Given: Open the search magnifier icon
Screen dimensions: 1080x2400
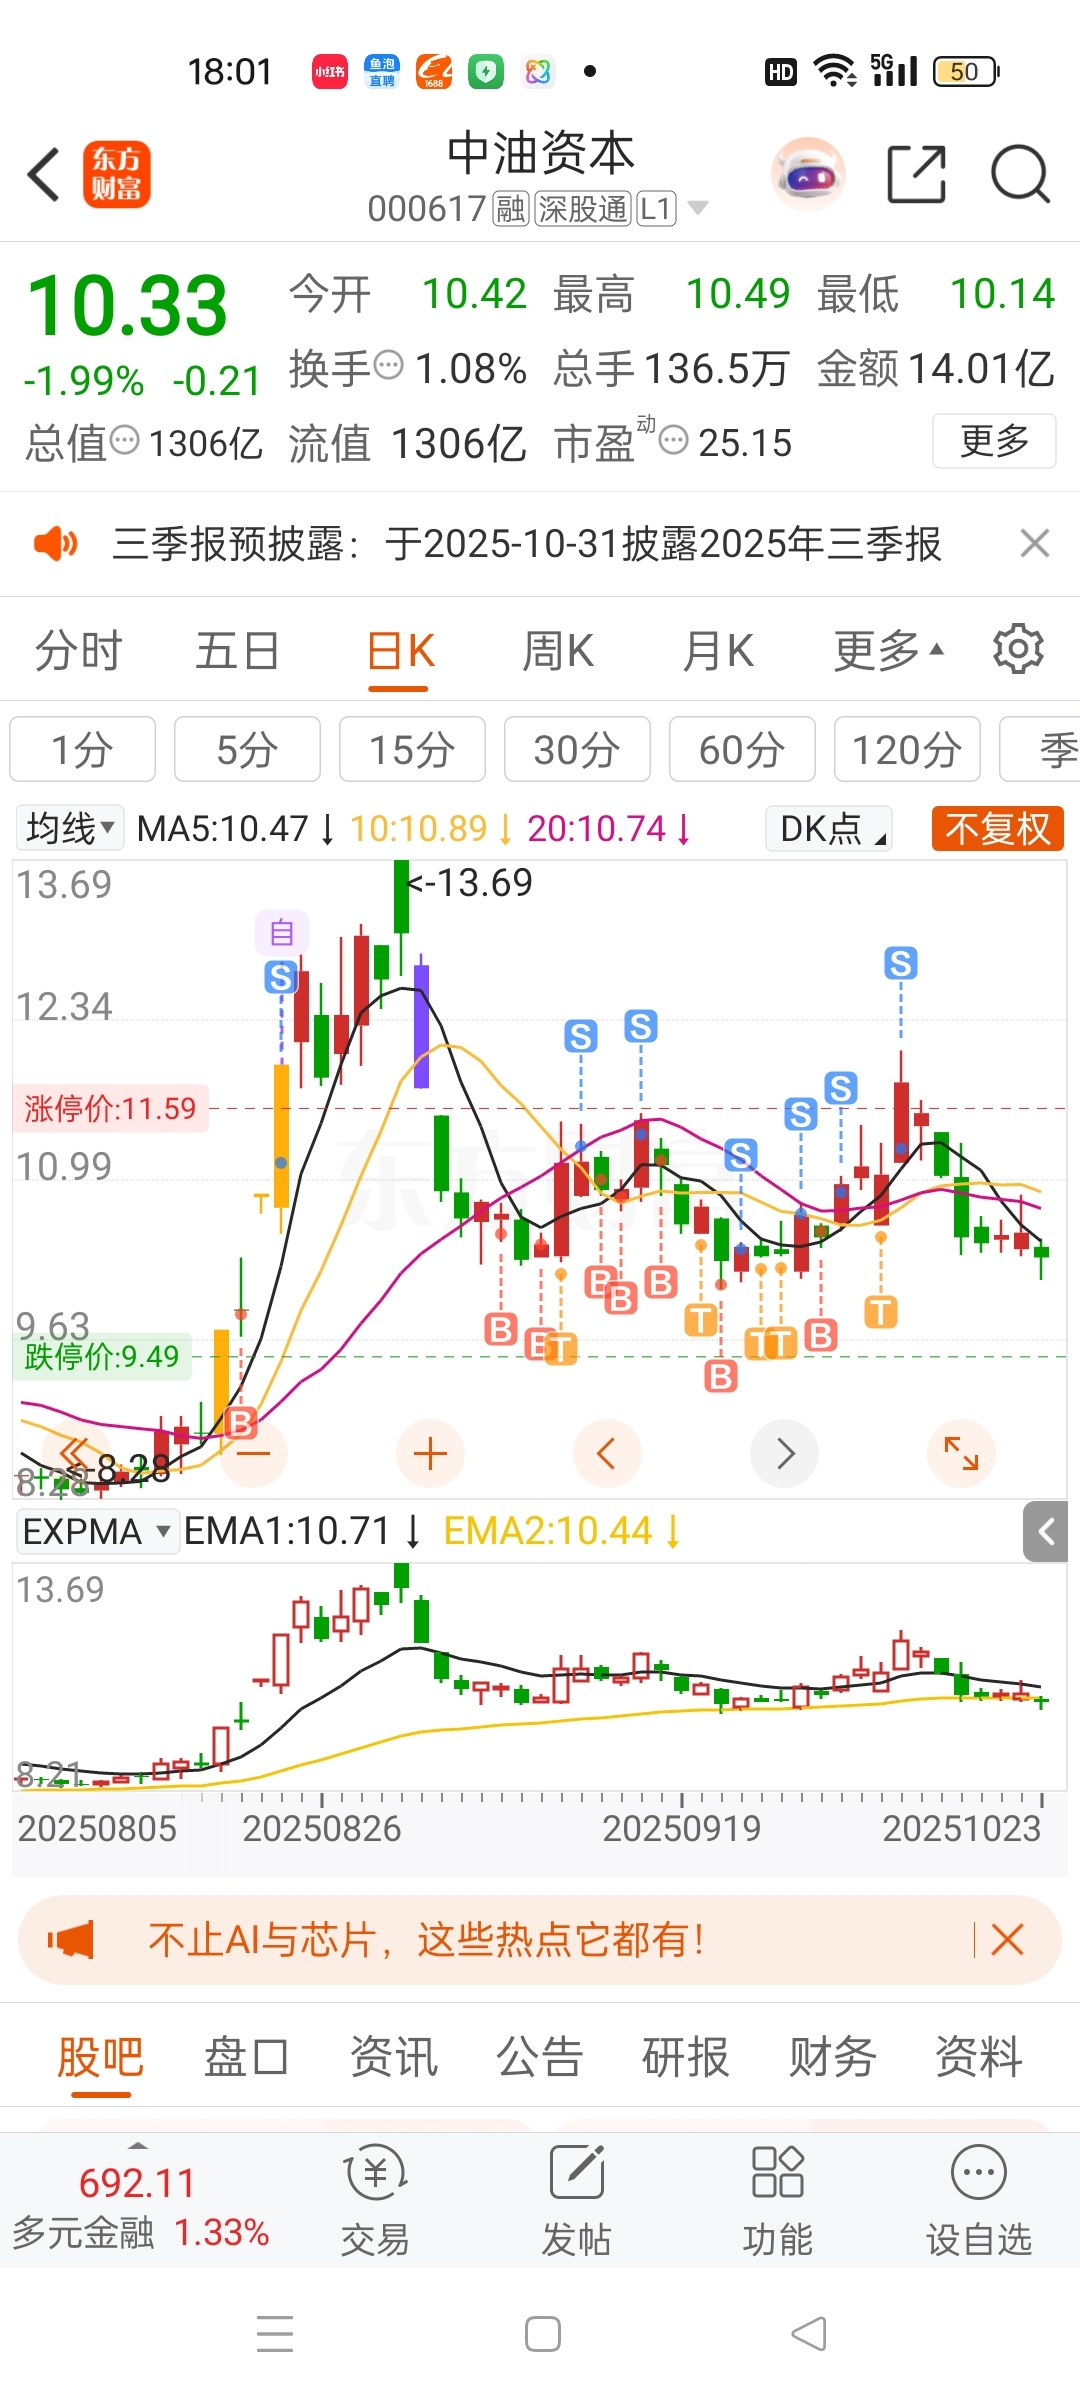Looking at the screenshot, I should (1020, 174).
